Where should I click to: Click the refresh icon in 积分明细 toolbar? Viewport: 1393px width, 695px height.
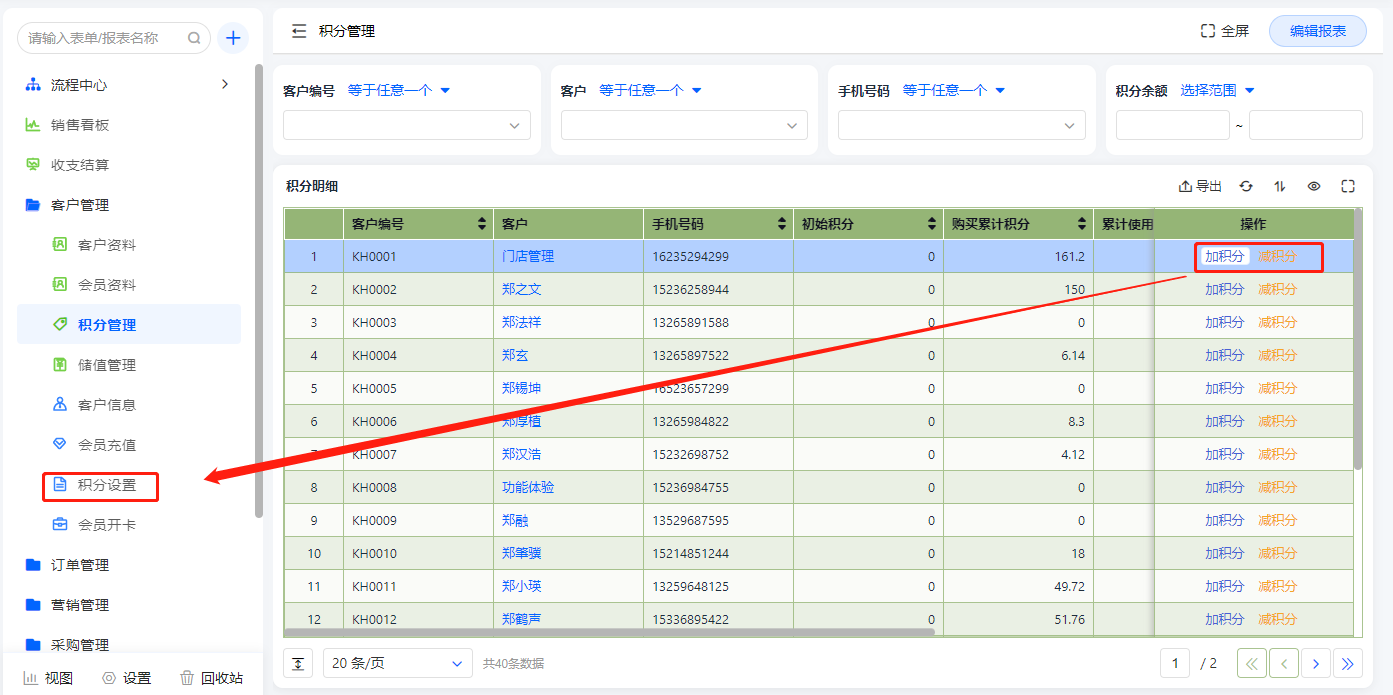1246,186
